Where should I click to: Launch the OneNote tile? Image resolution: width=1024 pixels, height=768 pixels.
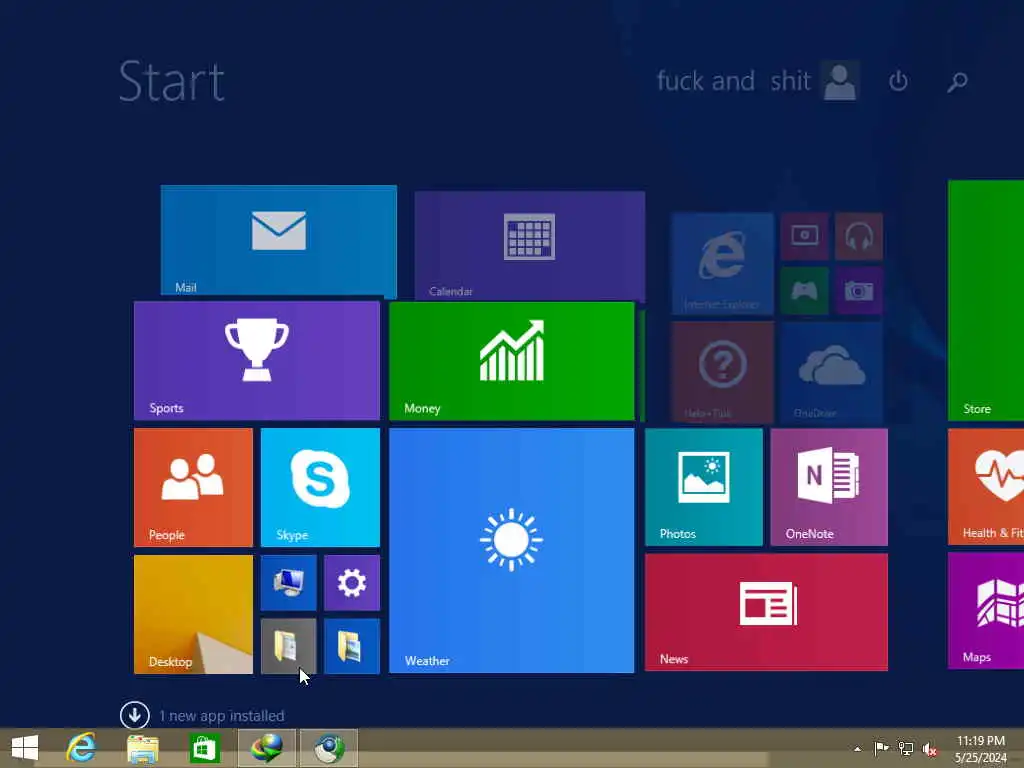coord(829,487)
